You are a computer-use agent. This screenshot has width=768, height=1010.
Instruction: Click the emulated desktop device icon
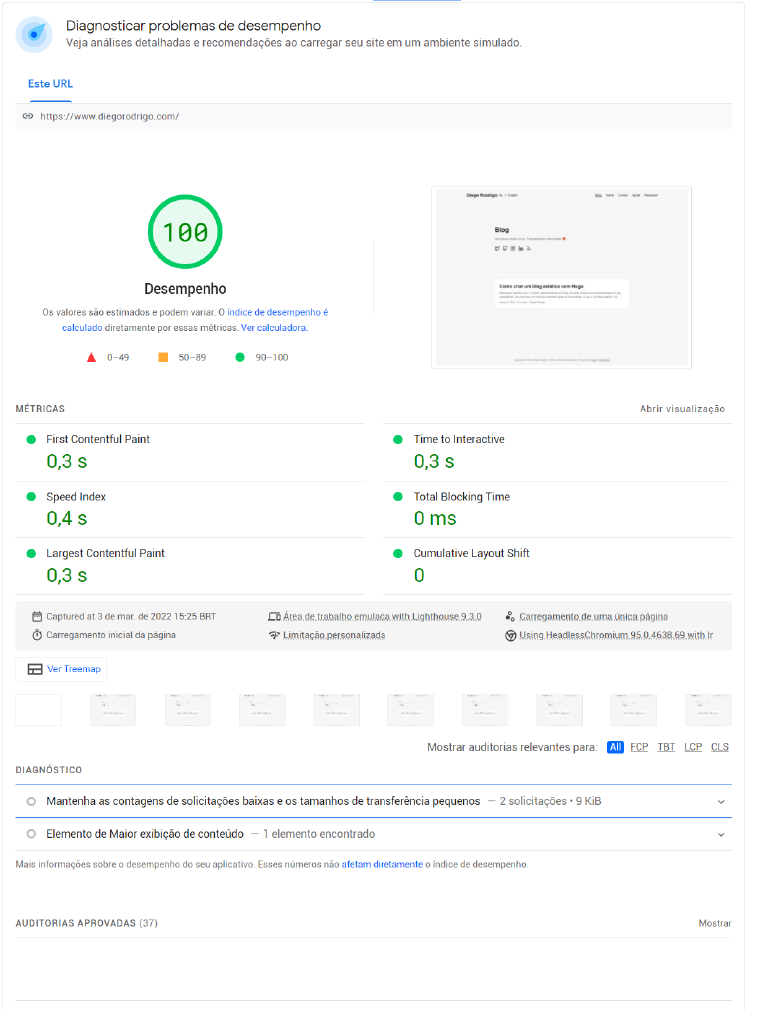274,617
